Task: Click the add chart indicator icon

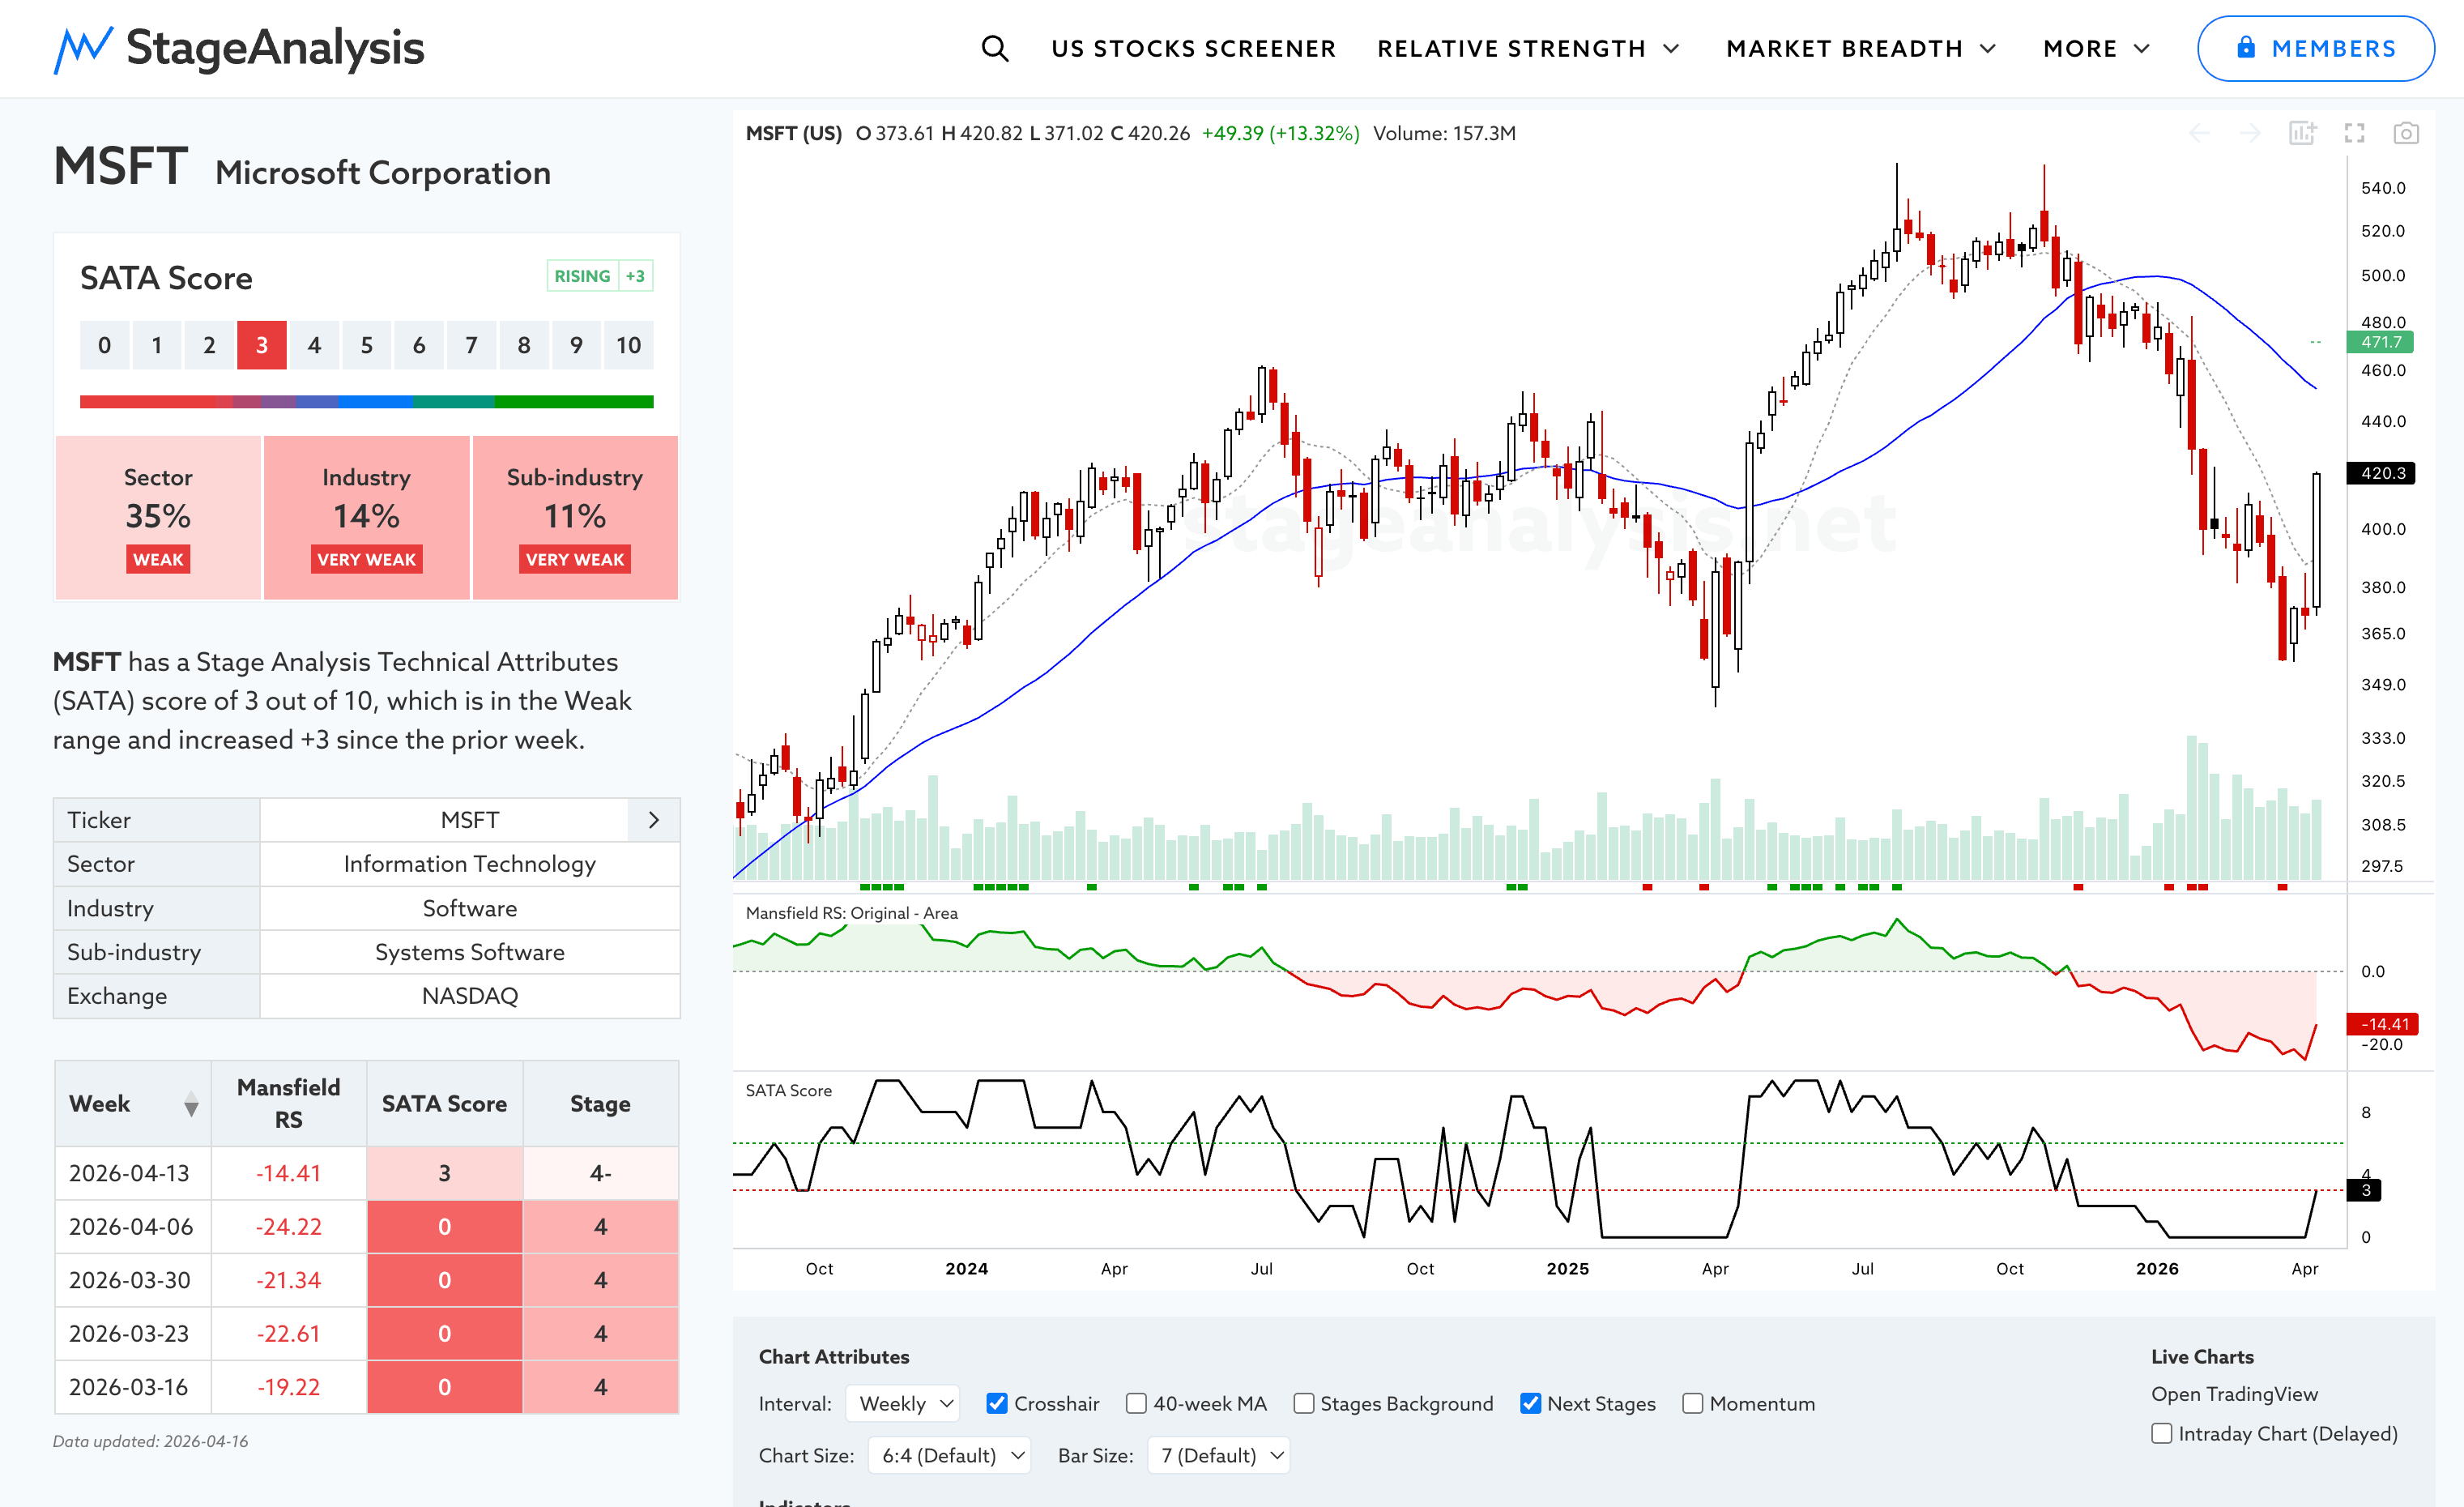Action: [x=2302, y=133]
